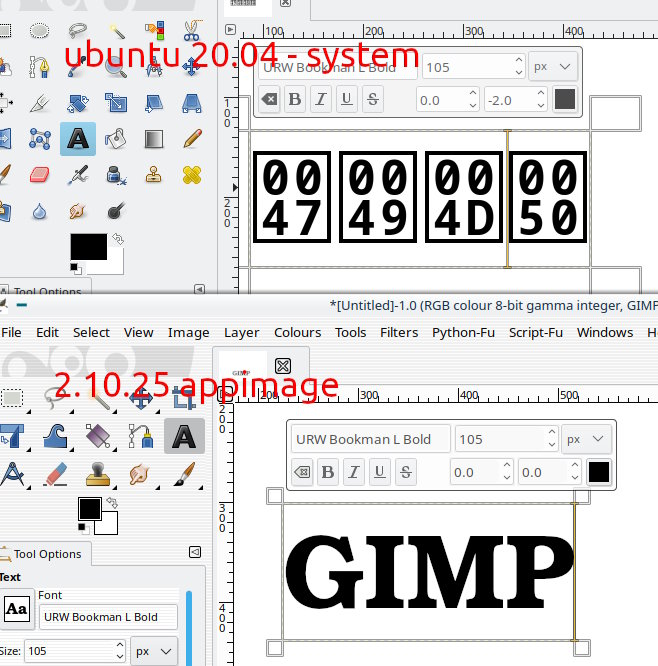Select the Smudge tool in ubuntu 20.04 window

[x=77, y=211]
